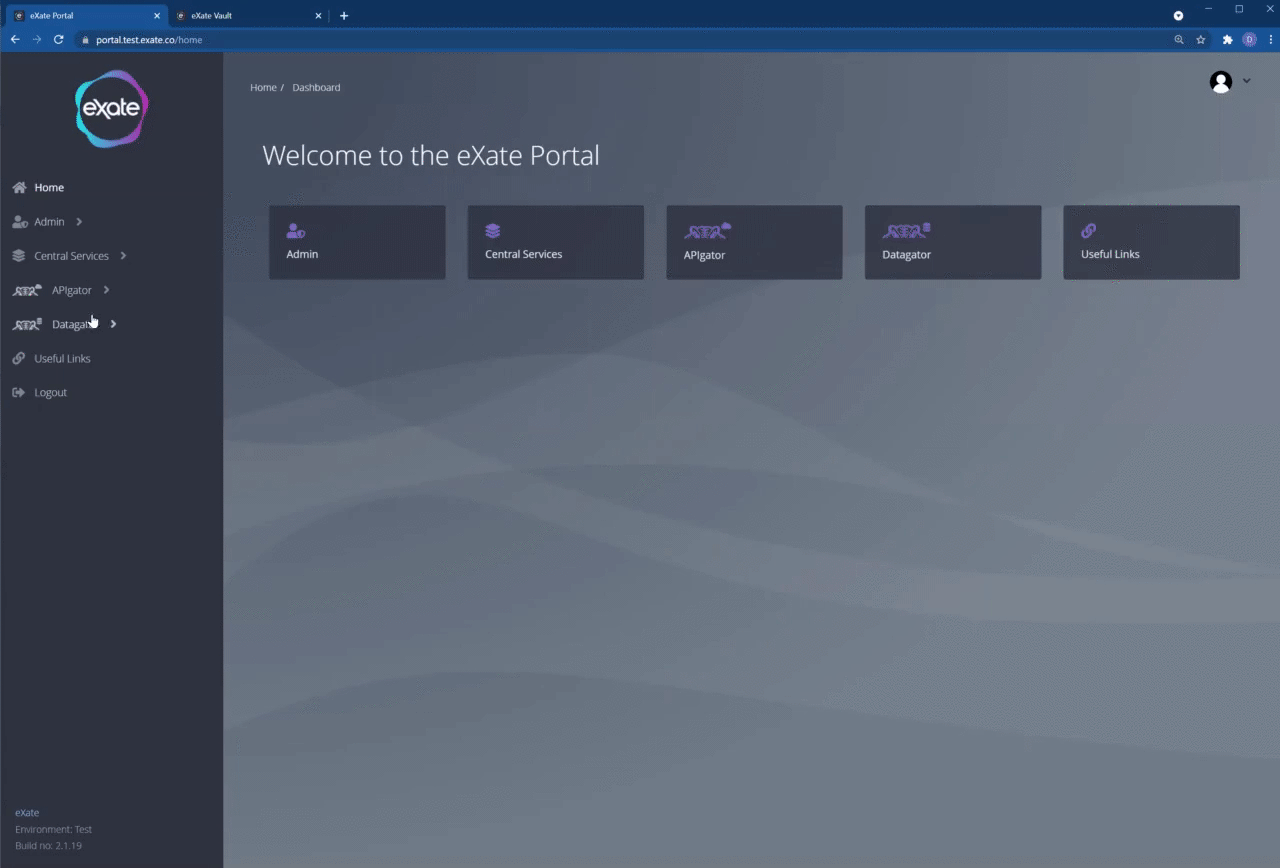
Task: Click the Central Services stack icon in sidebar
Action: pos(19,256)
